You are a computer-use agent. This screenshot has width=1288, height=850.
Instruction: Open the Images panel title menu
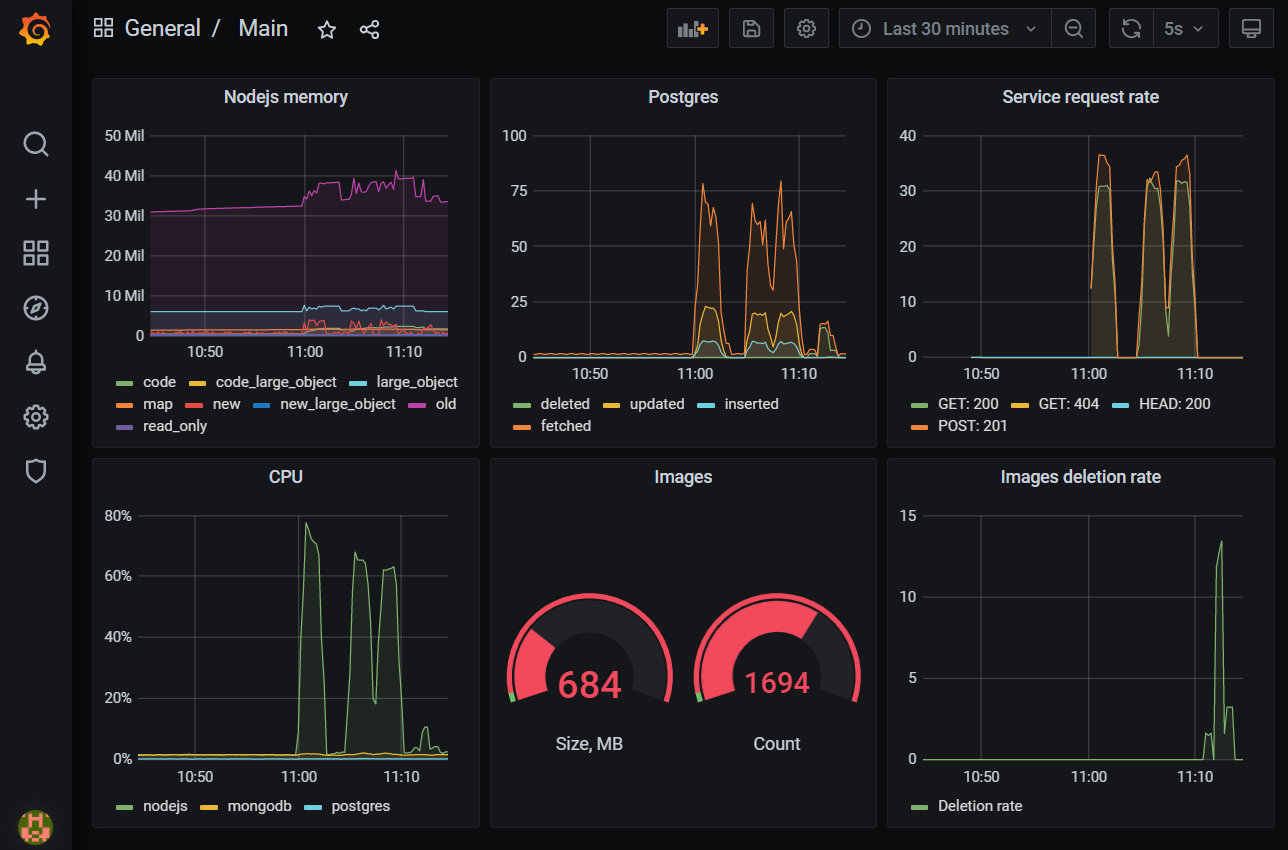coord(683,477)
